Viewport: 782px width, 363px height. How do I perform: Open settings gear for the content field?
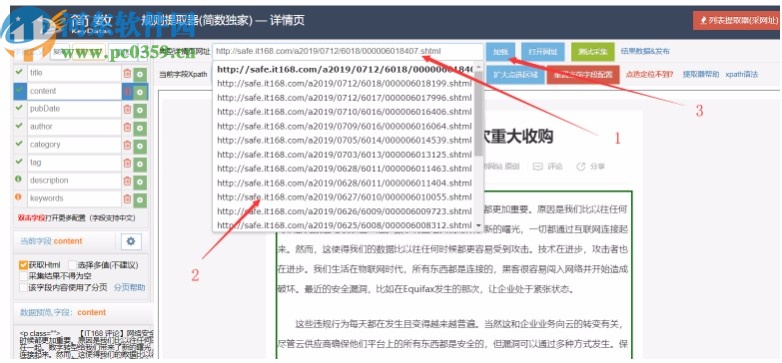140,92
